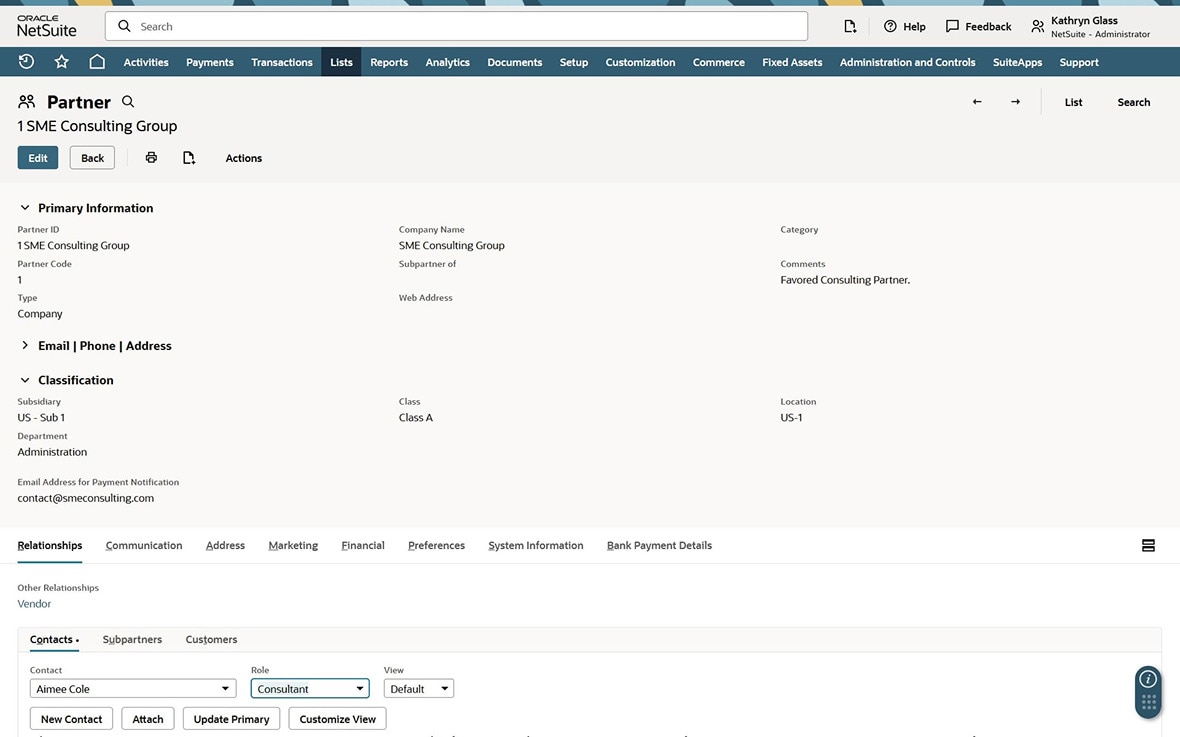1180x737 pixels.
Task: Collapse the Classification section
Action: (x=25, y=380)
